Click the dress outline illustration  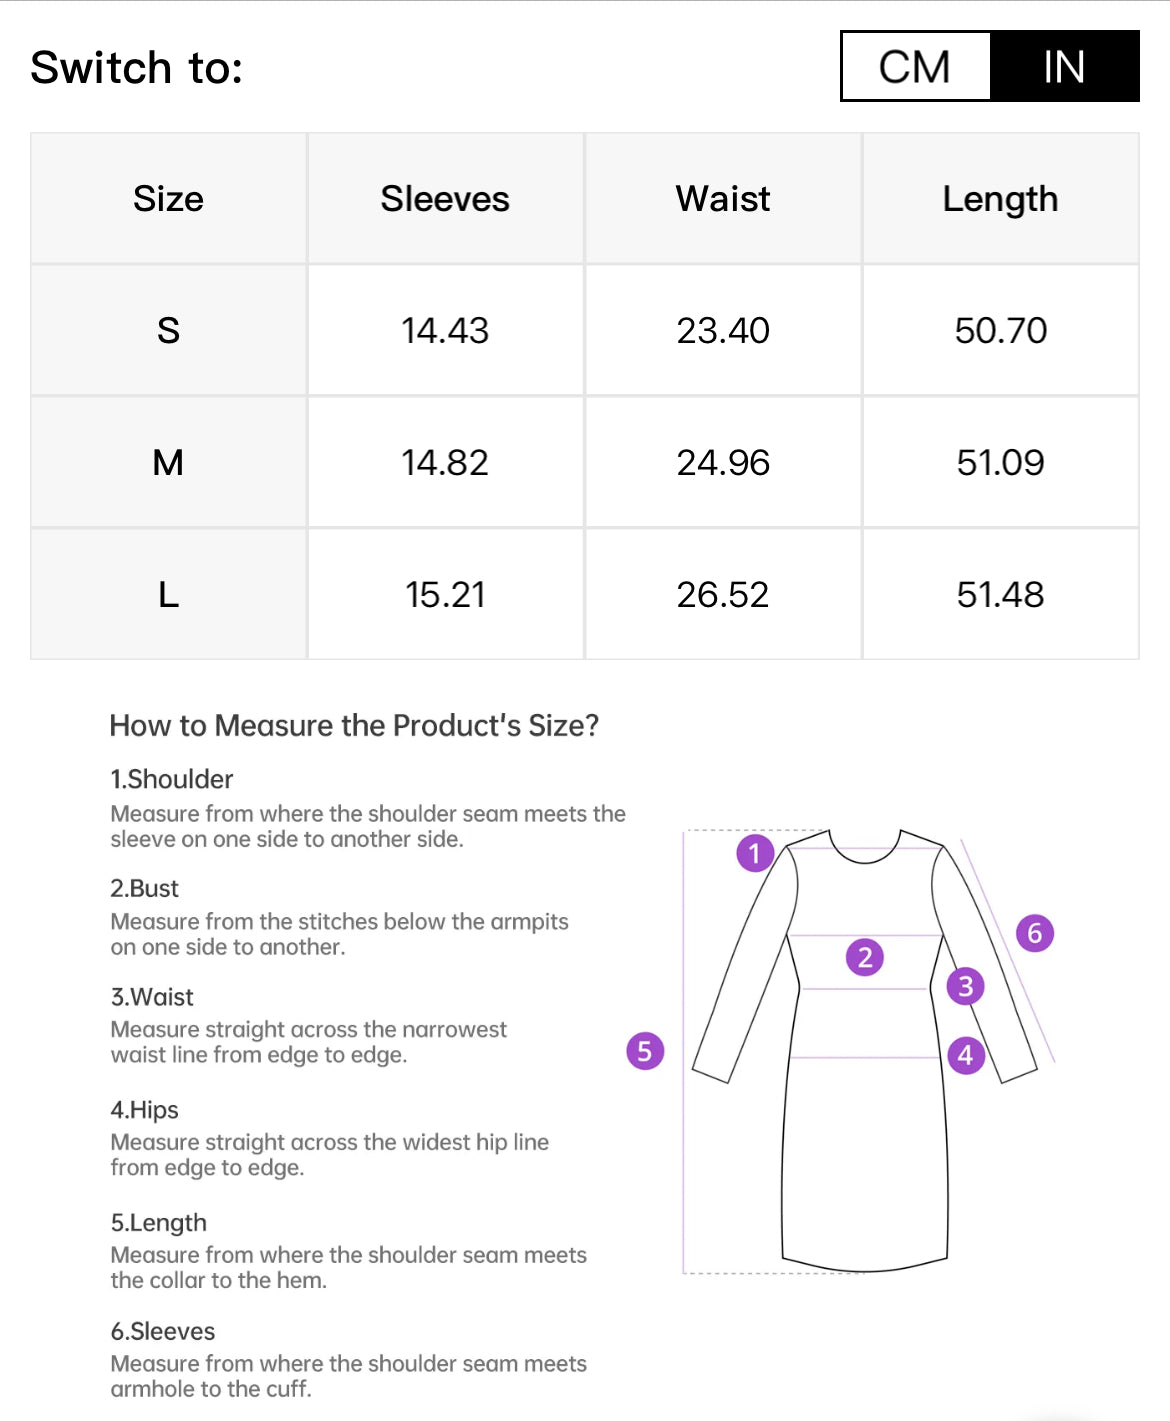click(864, 1150)
